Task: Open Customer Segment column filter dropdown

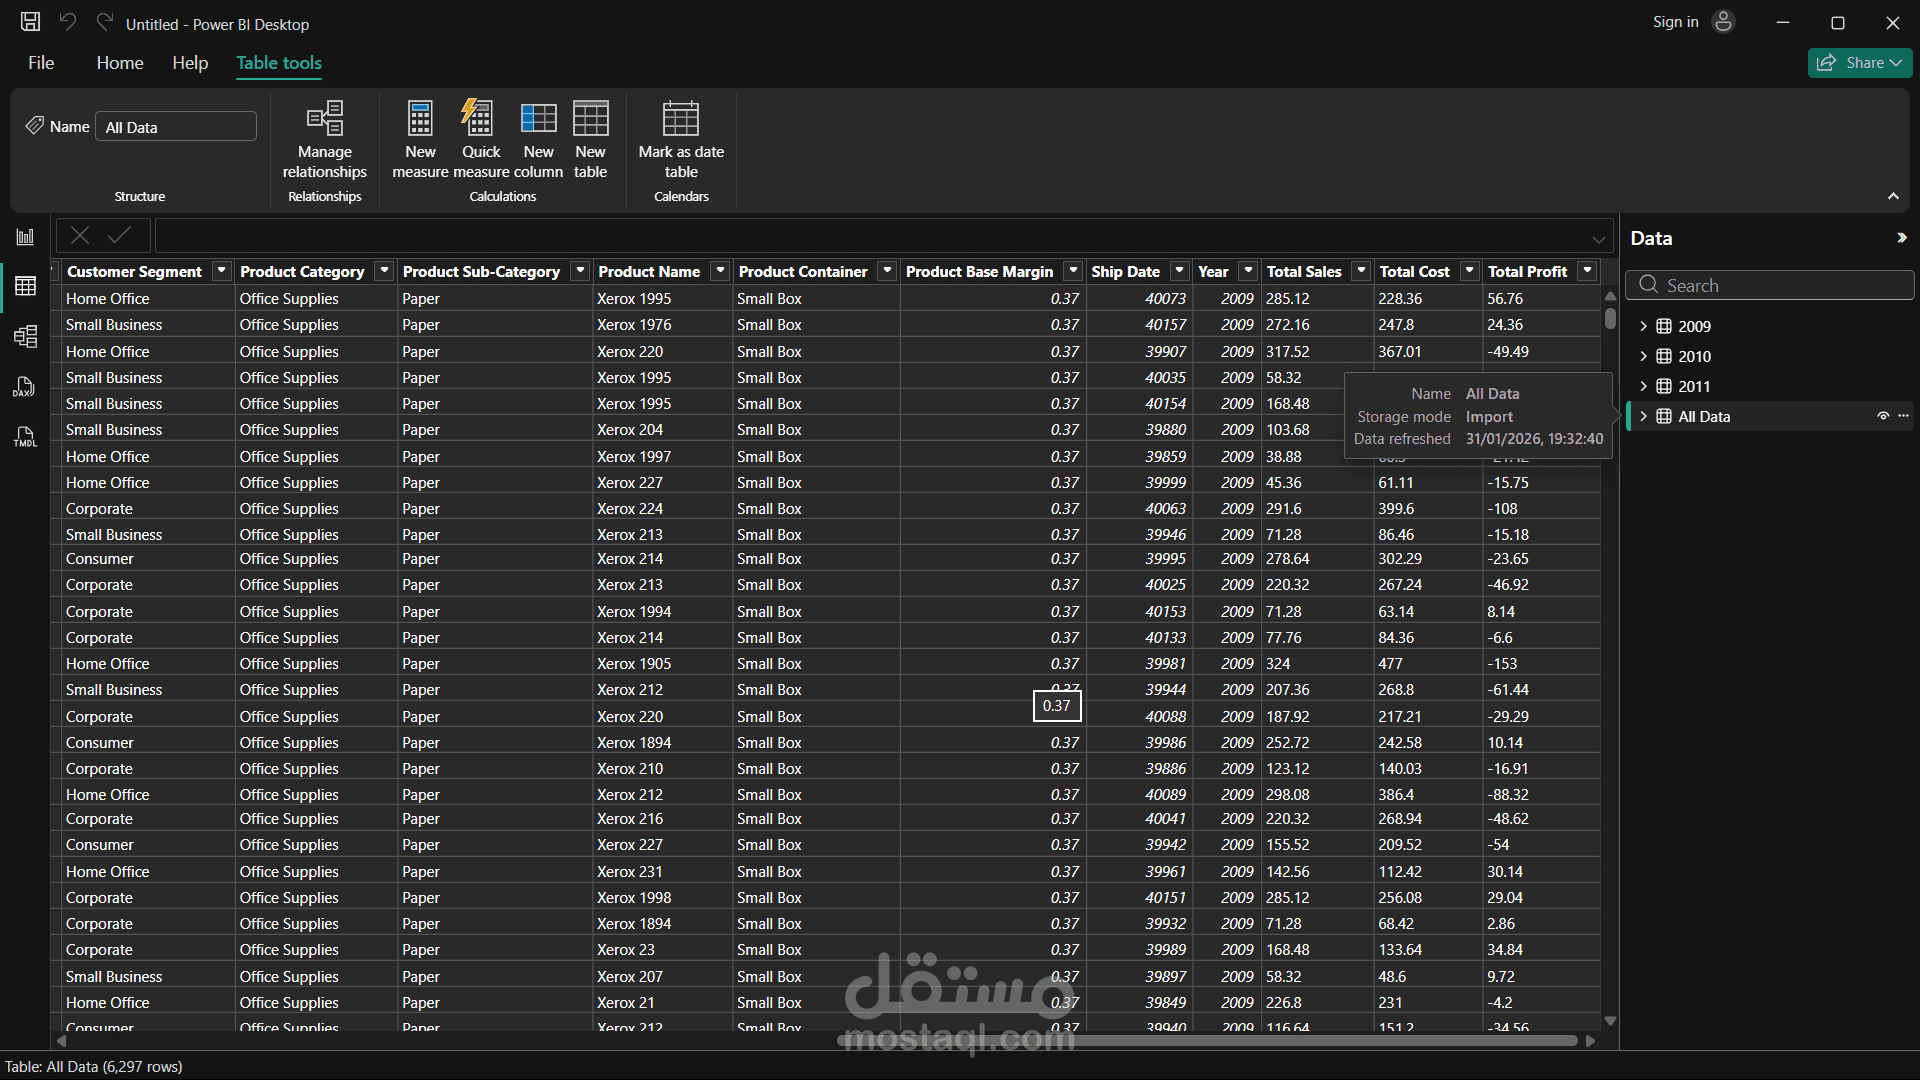Action: click(221, 271)
